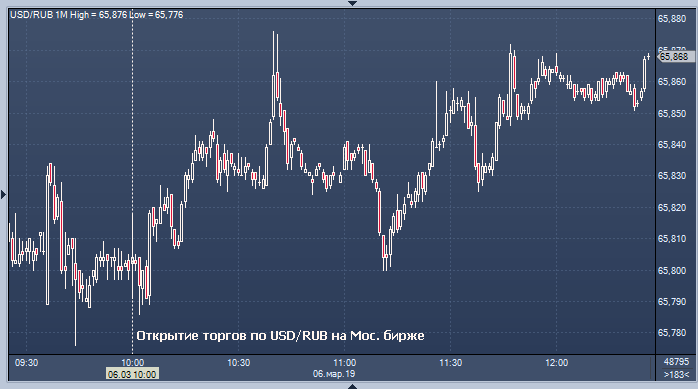
Task: Click the 65,880 price axis label
Action: pos(672,19)
